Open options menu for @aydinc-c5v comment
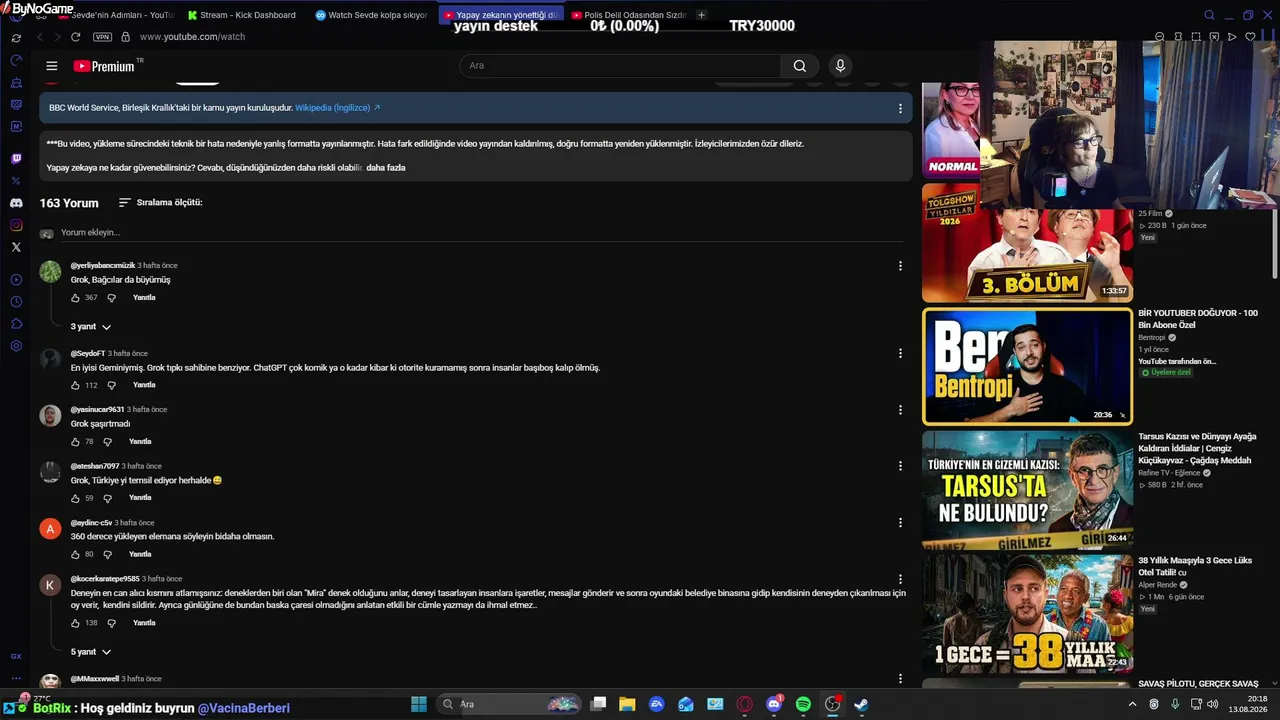Image resolution: width=1280 pixels, height=720 pixels. (900, 523)
